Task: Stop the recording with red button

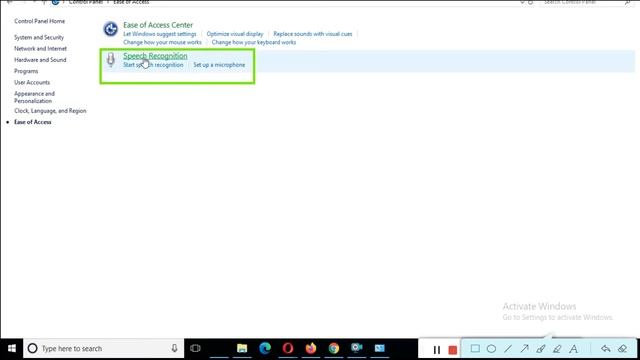Action: (453, 350)
